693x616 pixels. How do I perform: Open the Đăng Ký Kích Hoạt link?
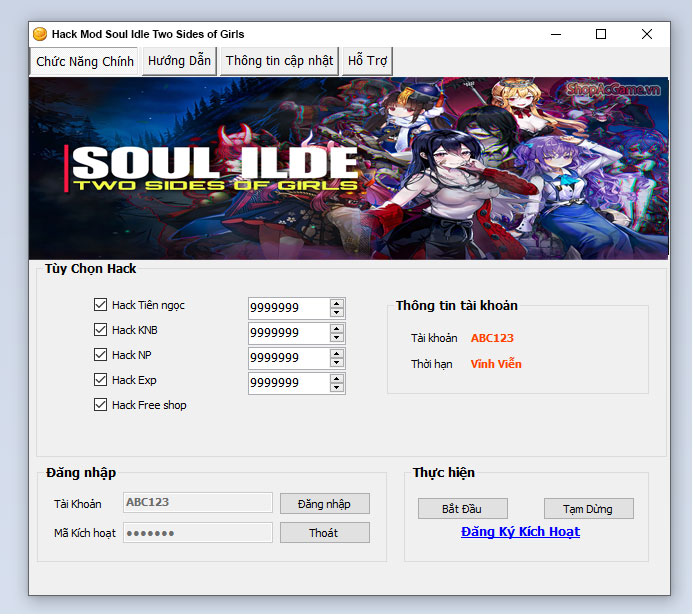[x=520, y=532]
